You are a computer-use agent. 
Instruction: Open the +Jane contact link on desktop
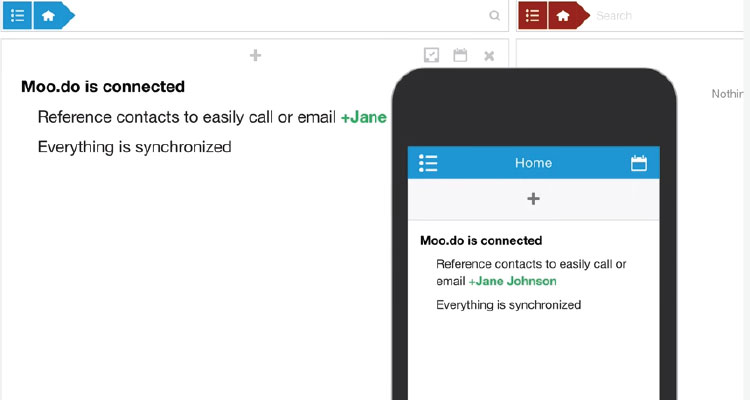[364, 117]
